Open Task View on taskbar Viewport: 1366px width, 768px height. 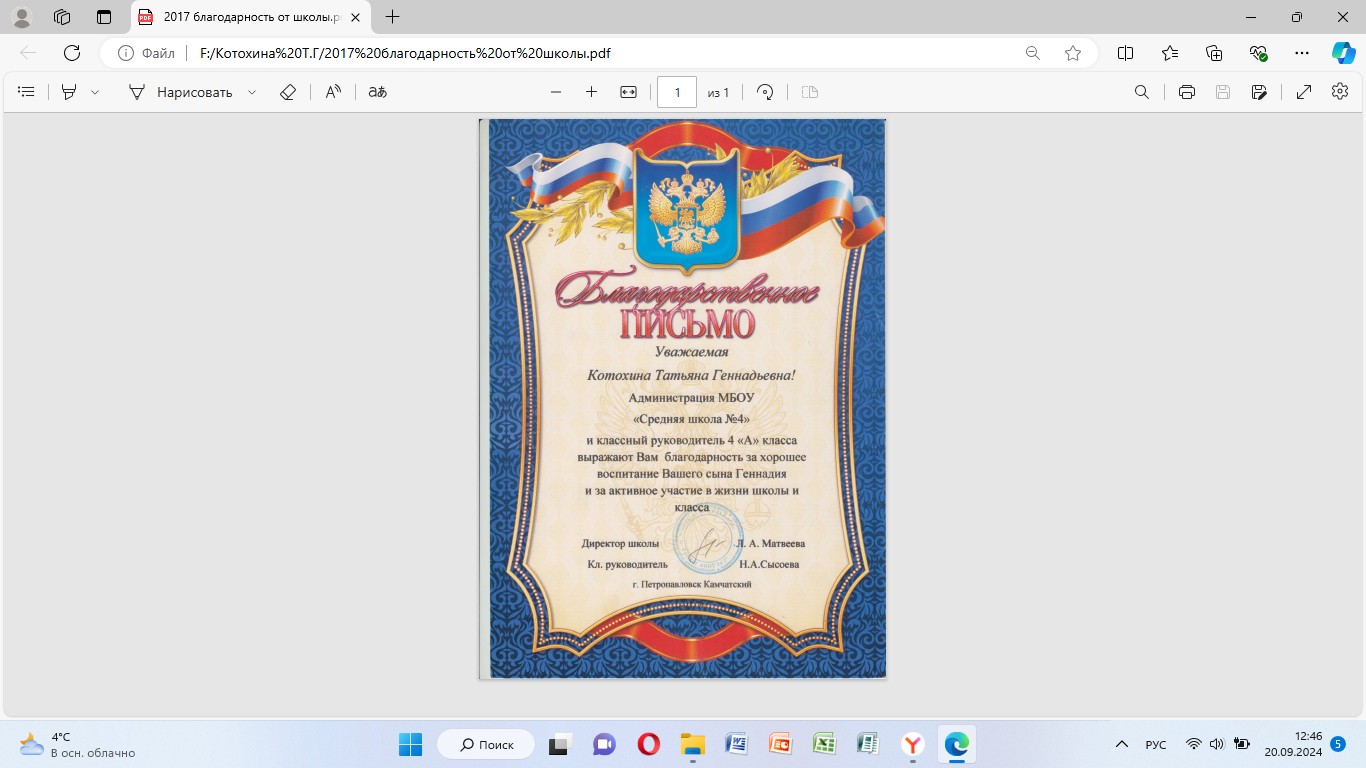(x=560, y=744)
